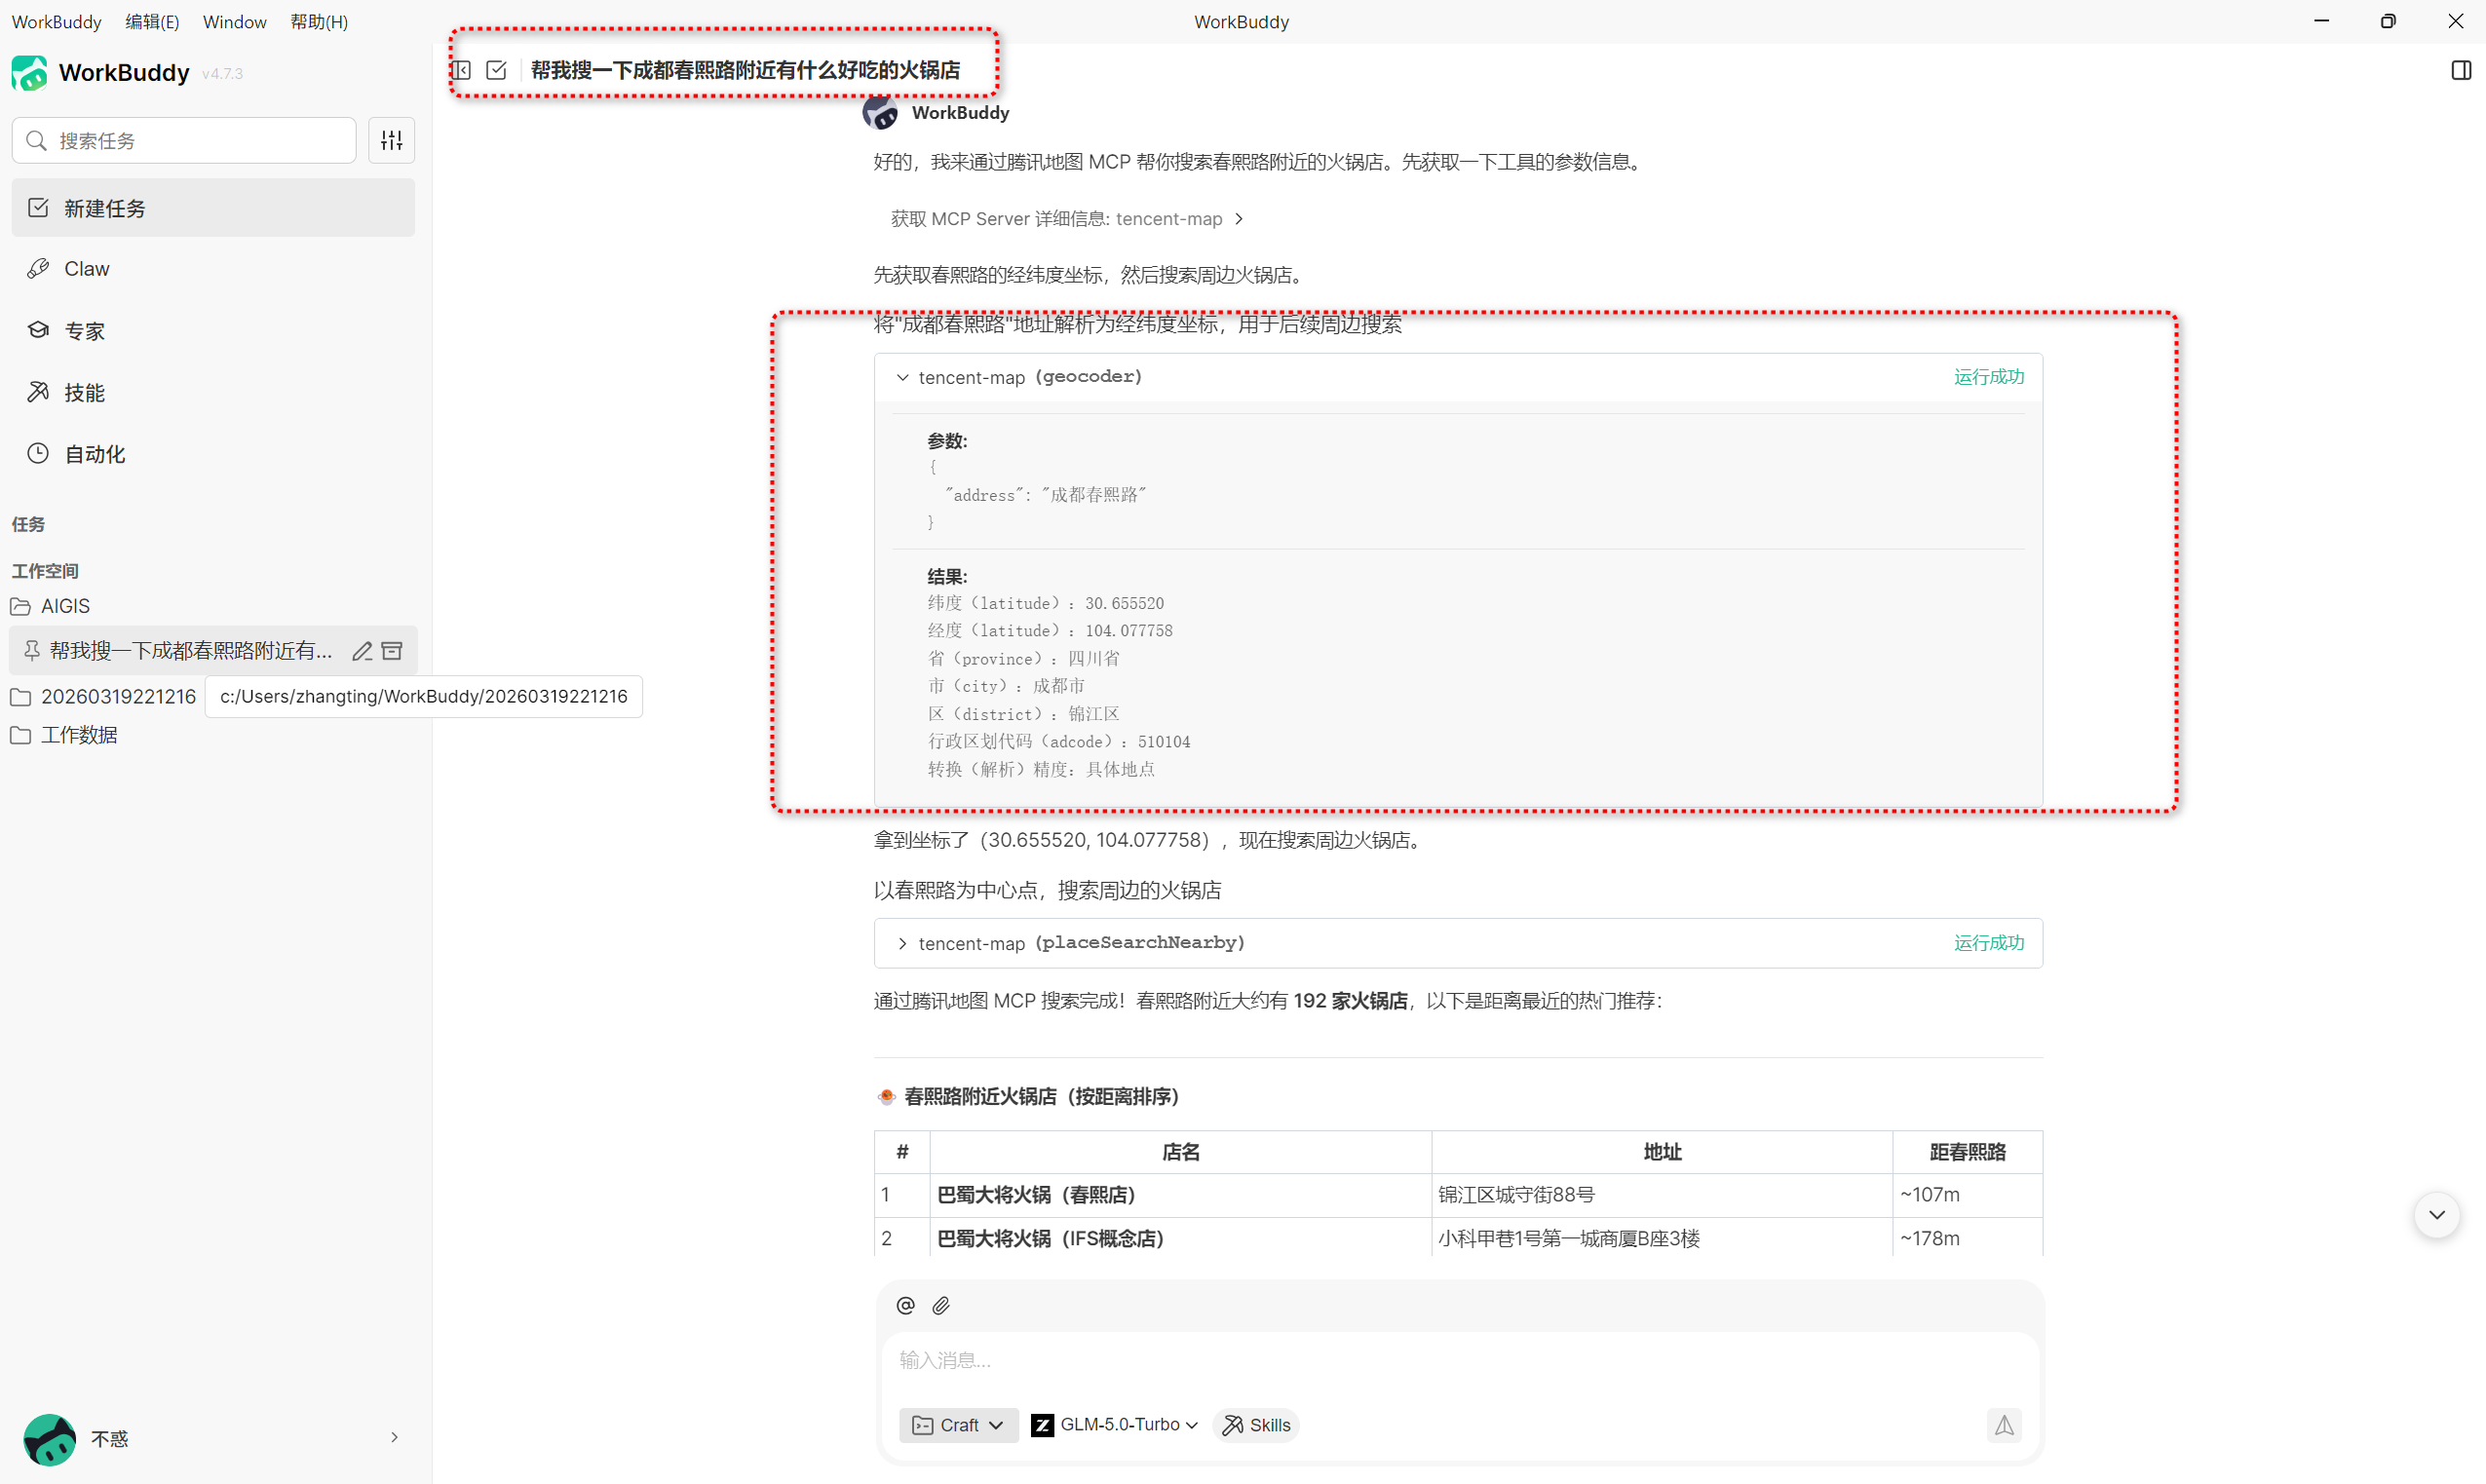Open the 帮助(H) menu

coord(319,22)
